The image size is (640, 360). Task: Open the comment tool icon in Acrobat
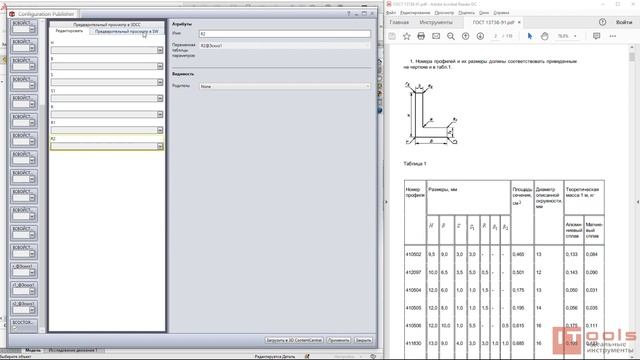click(x=596, y=36)
